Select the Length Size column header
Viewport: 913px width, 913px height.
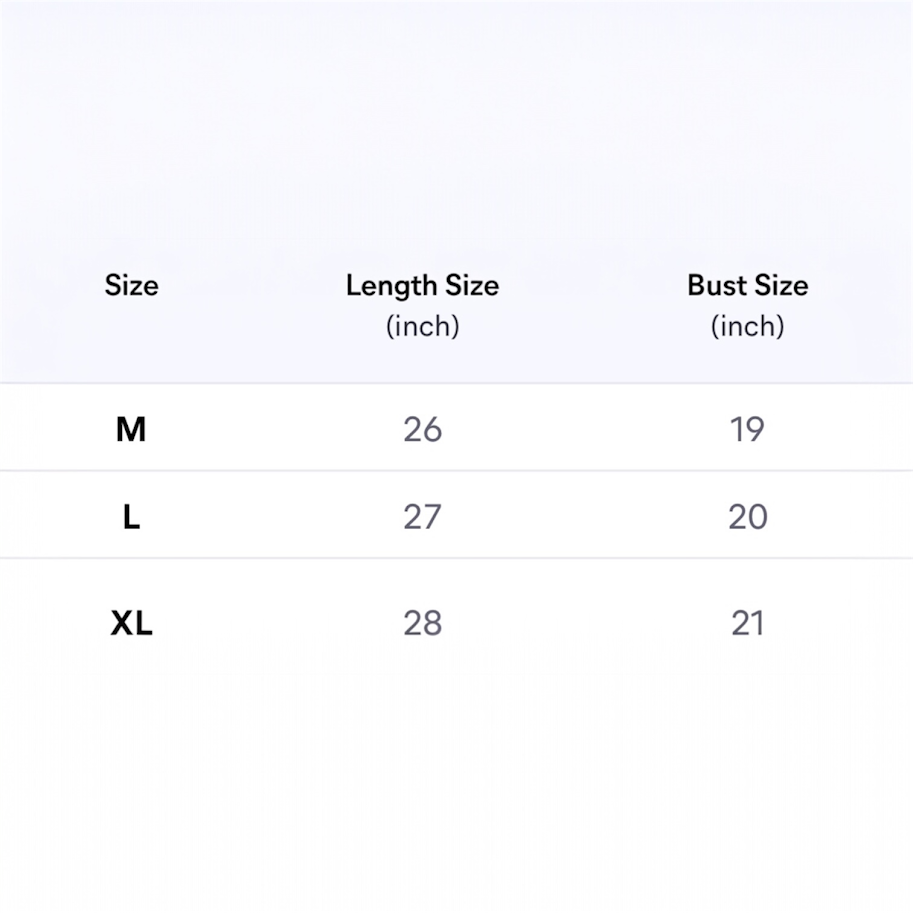click(x=422, y=286)
